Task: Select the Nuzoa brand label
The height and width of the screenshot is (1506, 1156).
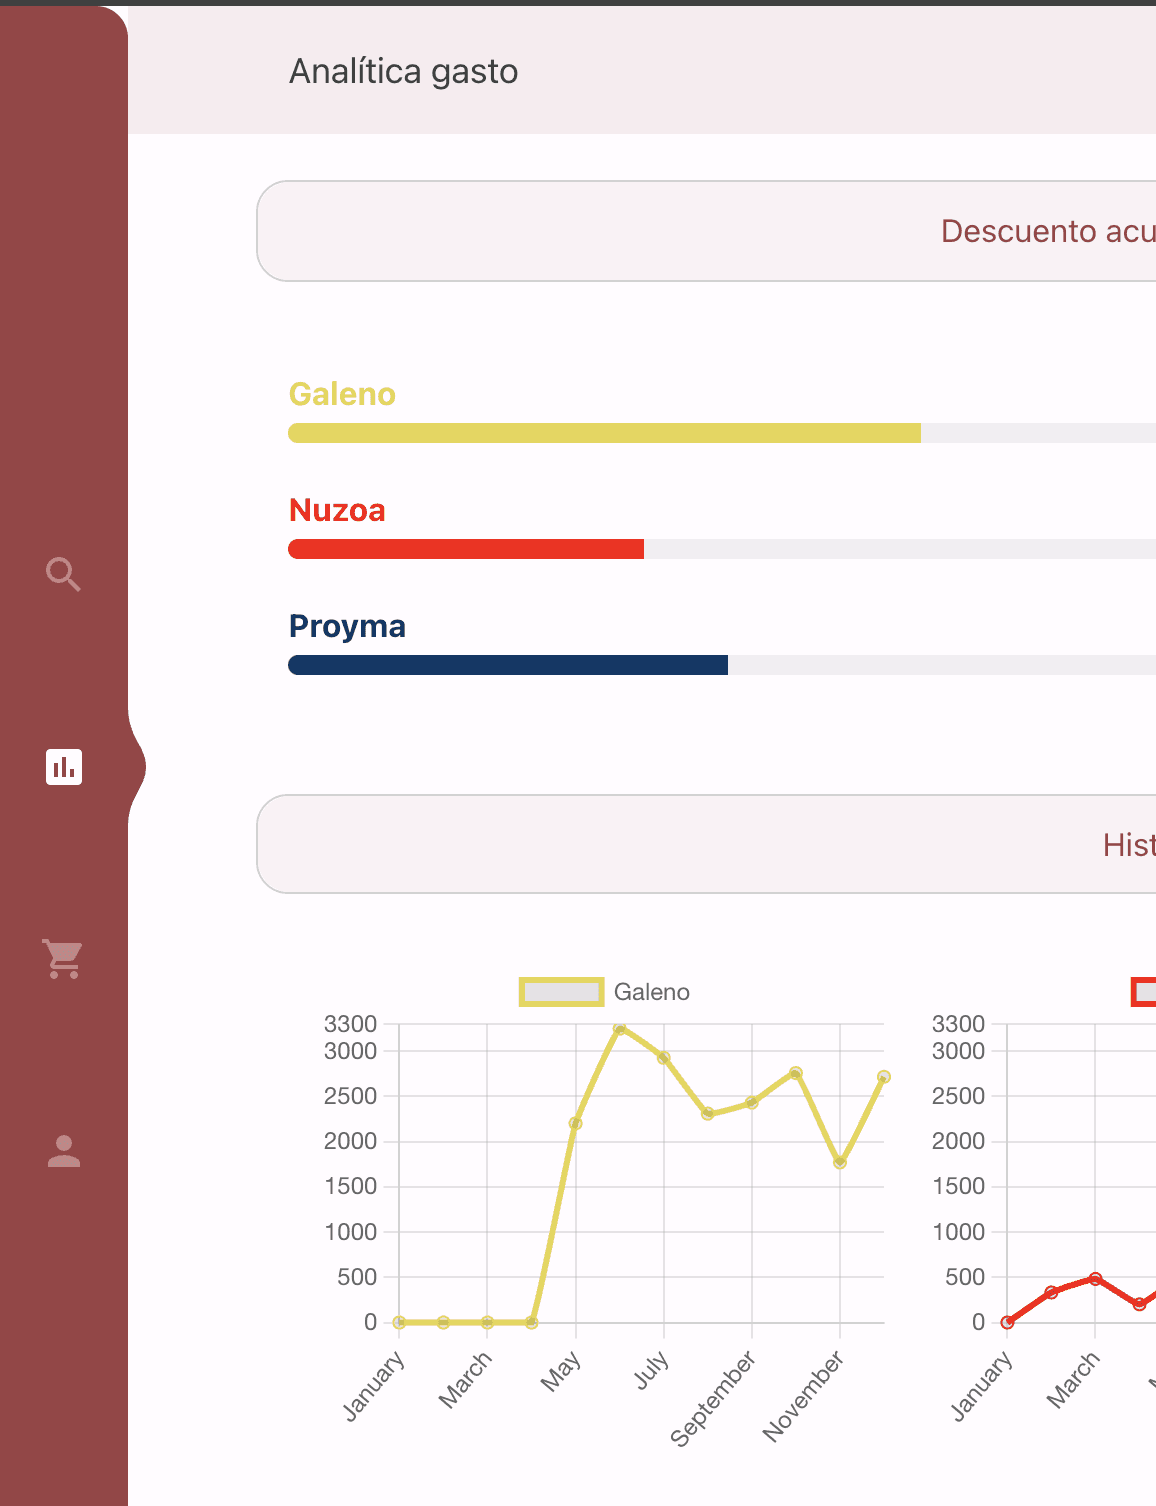Action: (337, 511)
